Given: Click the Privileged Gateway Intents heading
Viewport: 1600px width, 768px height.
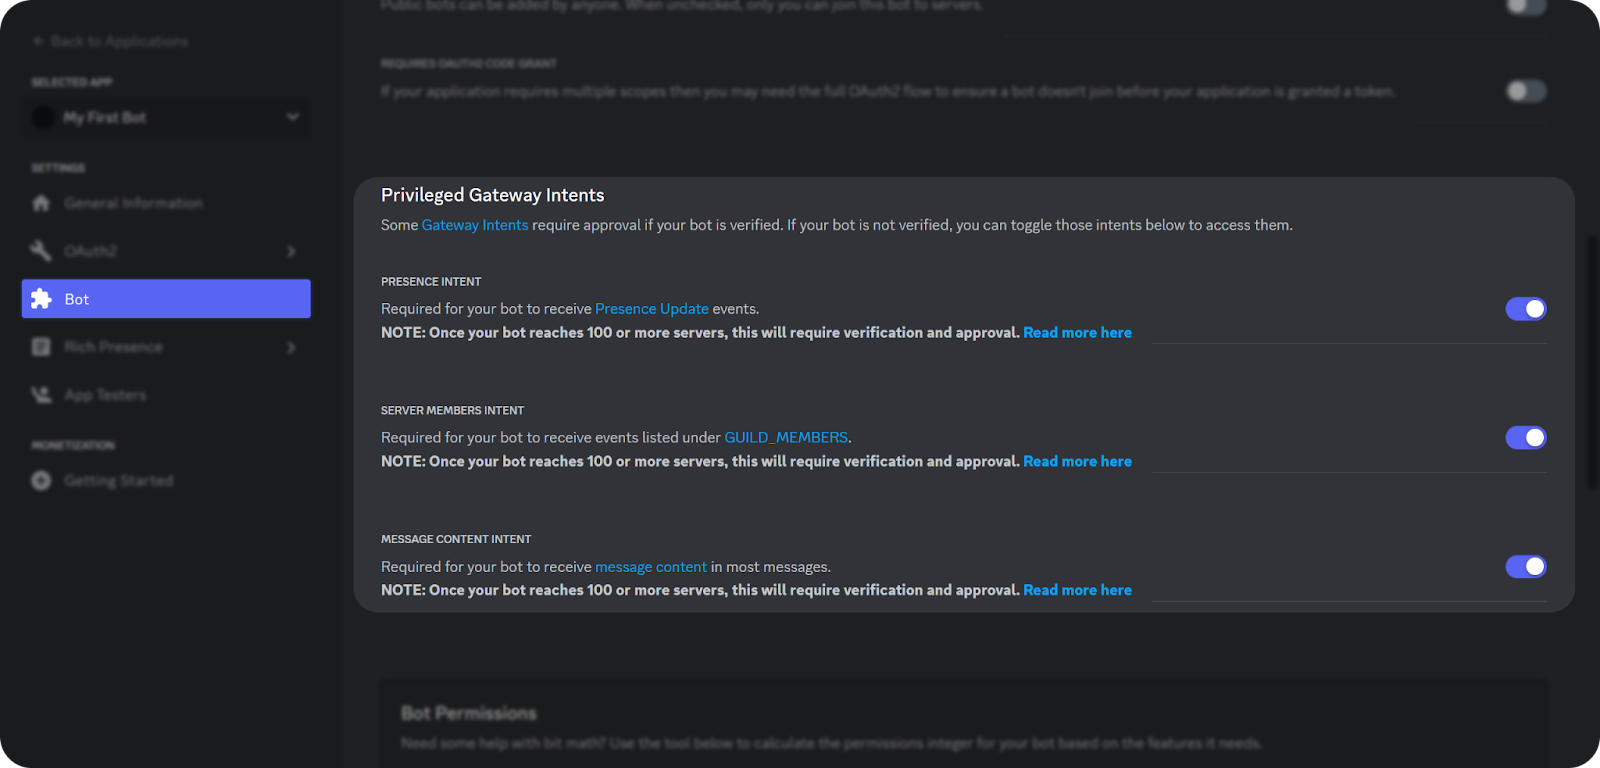Looking at the screenshot, I should (493, 195).
